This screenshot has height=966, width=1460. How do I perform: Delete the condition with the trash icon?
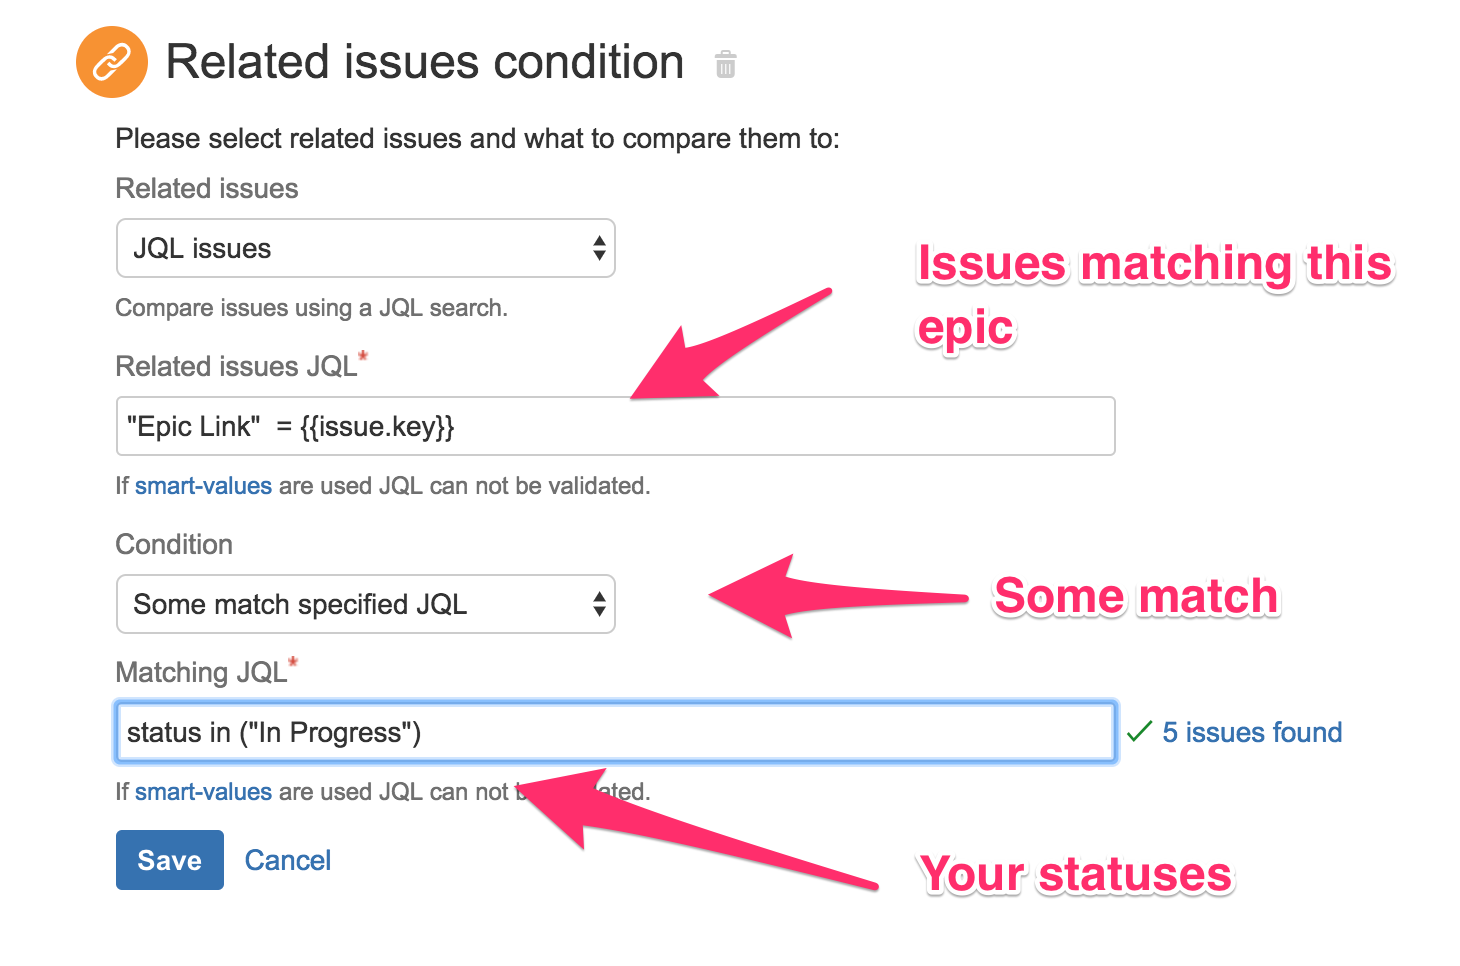[x=726, y=65]
